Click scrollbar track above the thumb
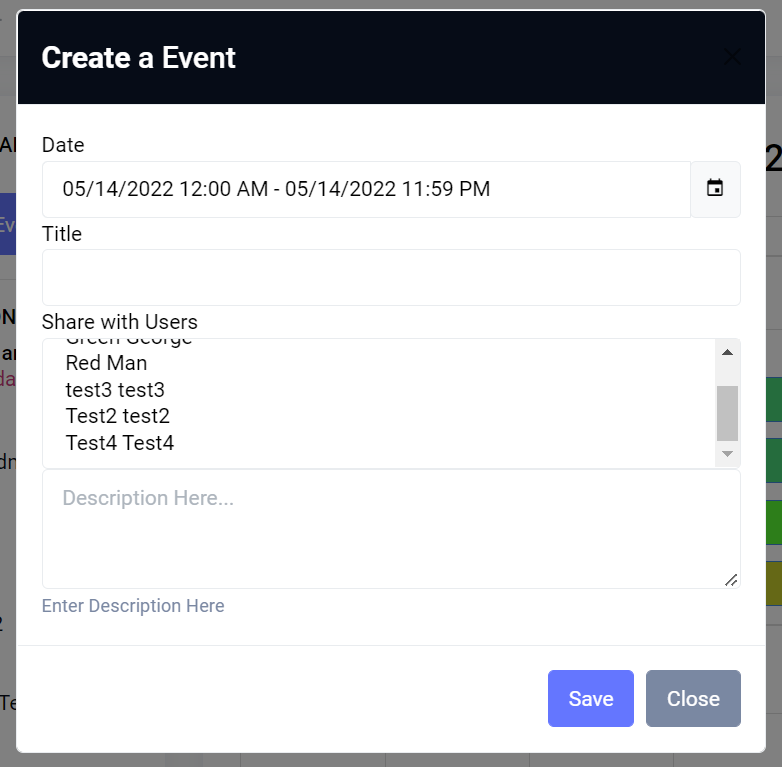The height and width of the screenshot is (767, 782). (x=727, y=373)
